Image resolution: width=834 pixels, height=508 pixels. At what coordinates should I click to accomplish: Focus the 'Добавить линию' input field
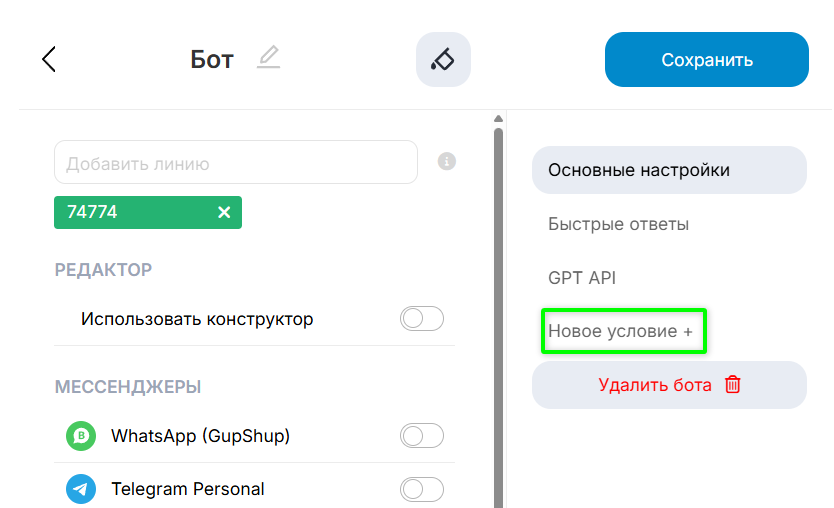235,162
